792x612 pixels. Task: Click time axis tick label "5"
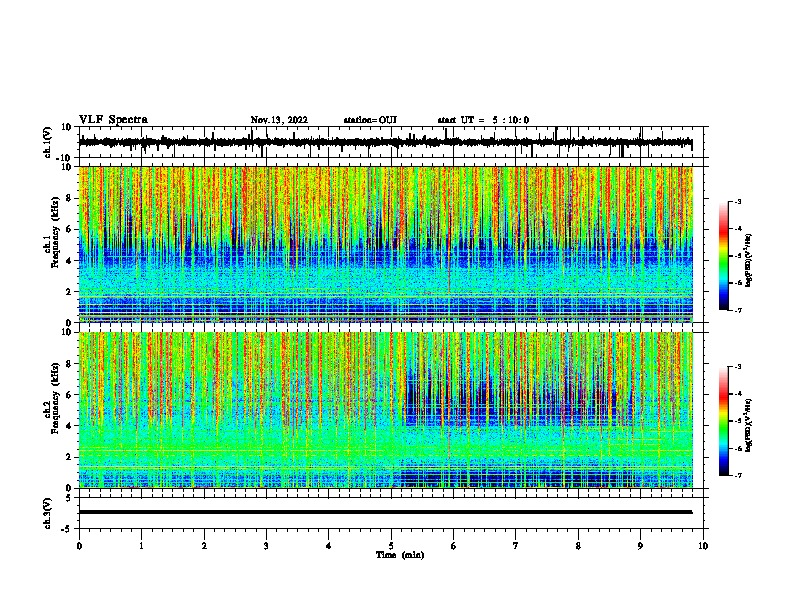391,546
